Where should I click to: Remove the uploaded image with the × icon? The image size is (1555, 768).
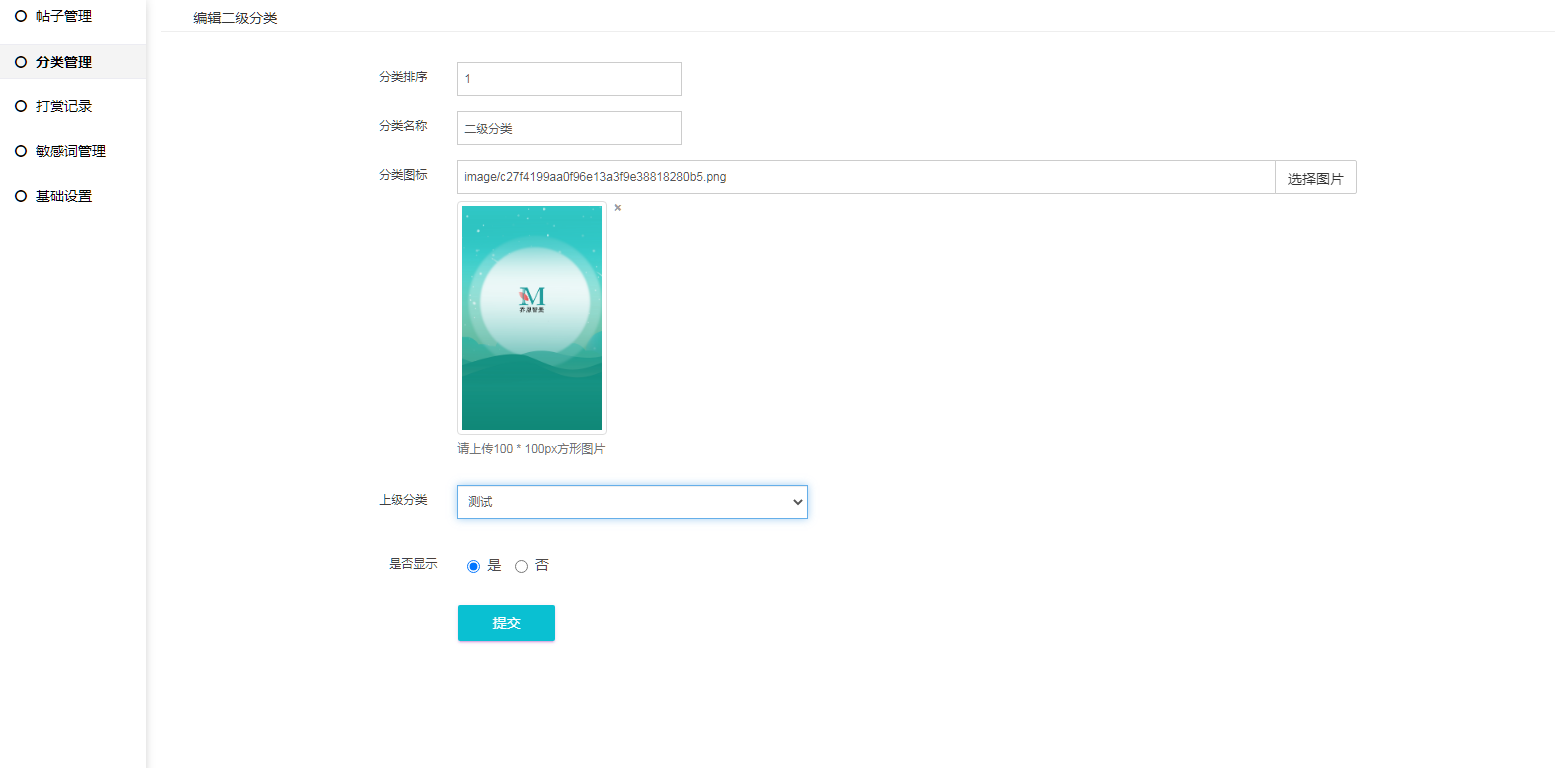tap(618, 208)
